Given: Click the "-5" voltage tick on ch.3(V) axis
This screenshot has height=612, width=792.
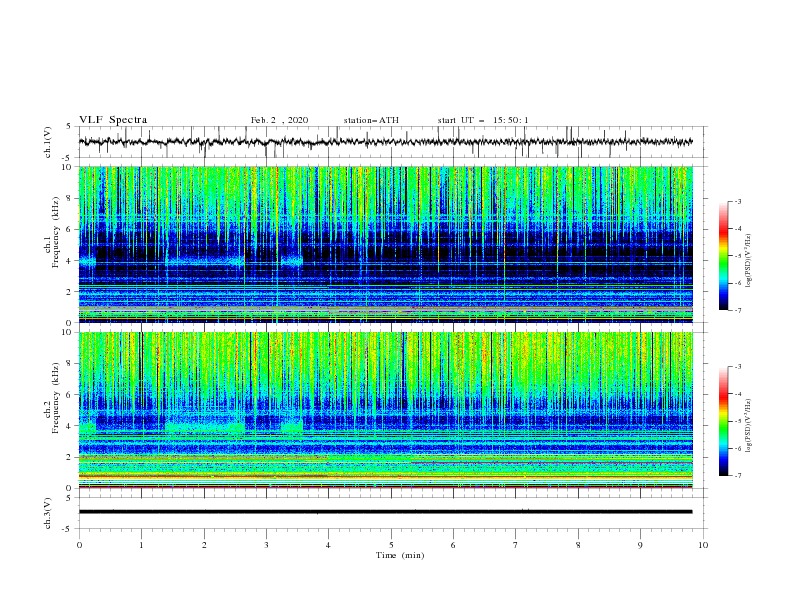Looking at the screenshot, I should (67, 529).
